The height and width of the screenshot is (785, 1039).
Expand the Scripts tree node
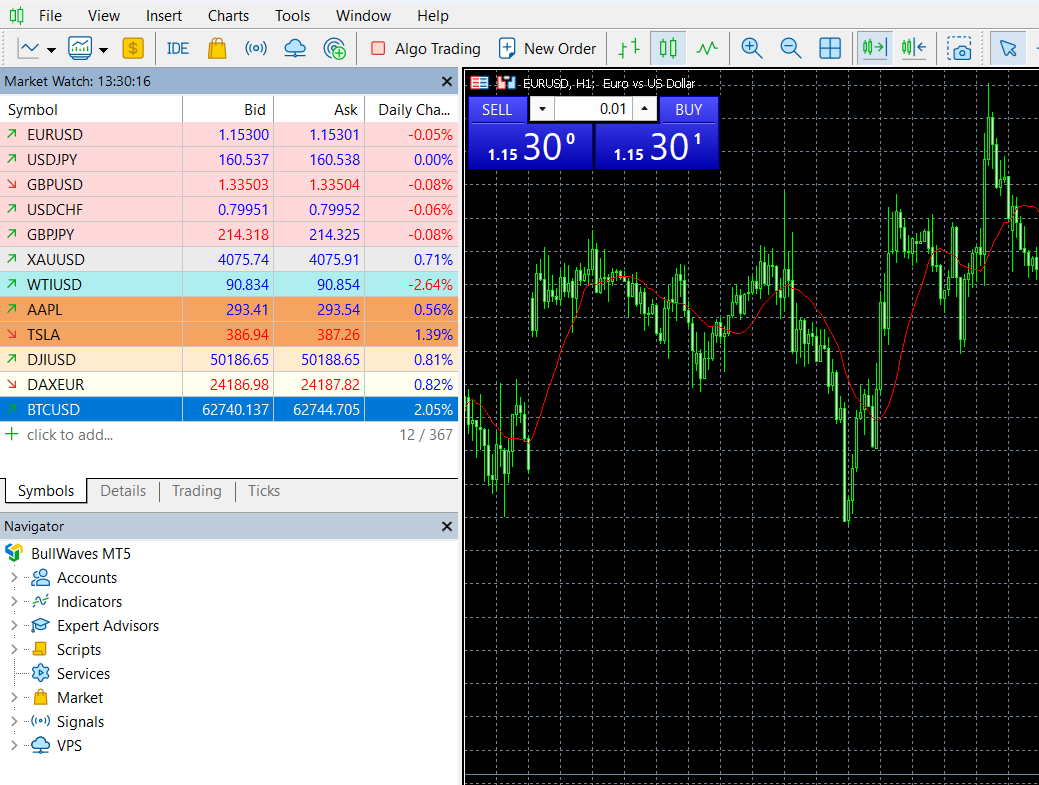pos(14,649)
